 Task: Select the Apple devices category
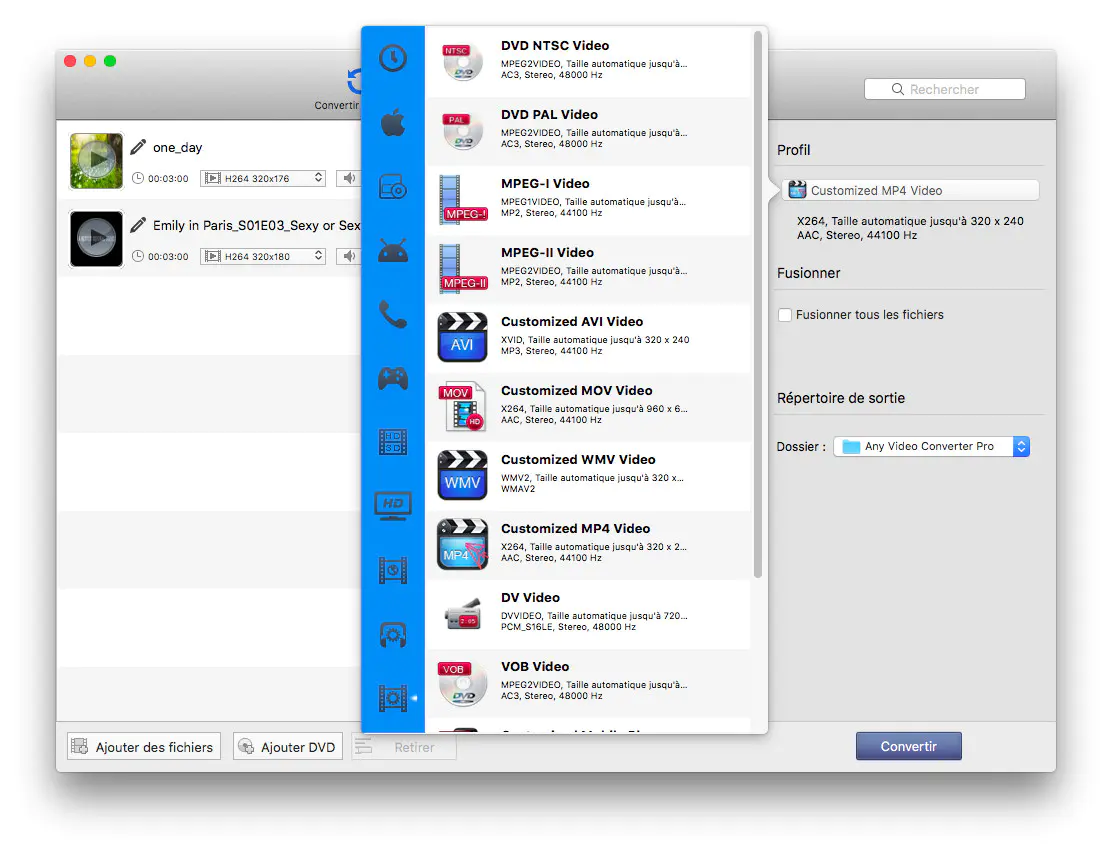click(x=392, y=122)
